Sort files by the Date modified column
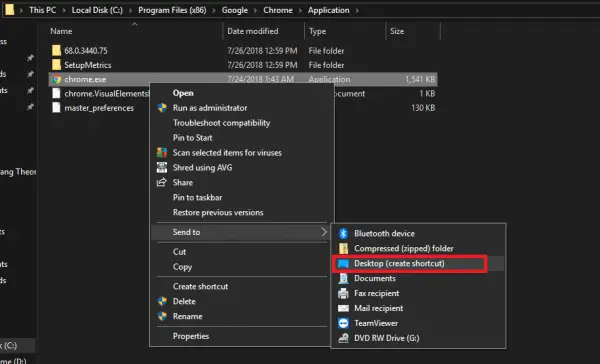 click(253, 31)
